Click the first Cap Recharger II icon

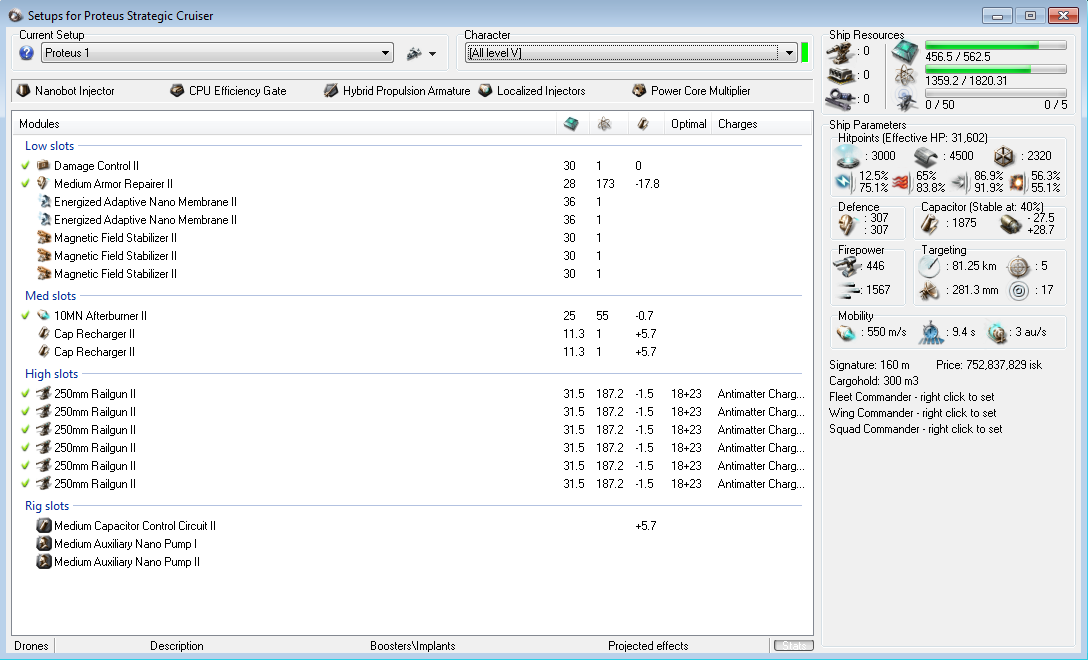pyautogui.click(x=44, y=333)
